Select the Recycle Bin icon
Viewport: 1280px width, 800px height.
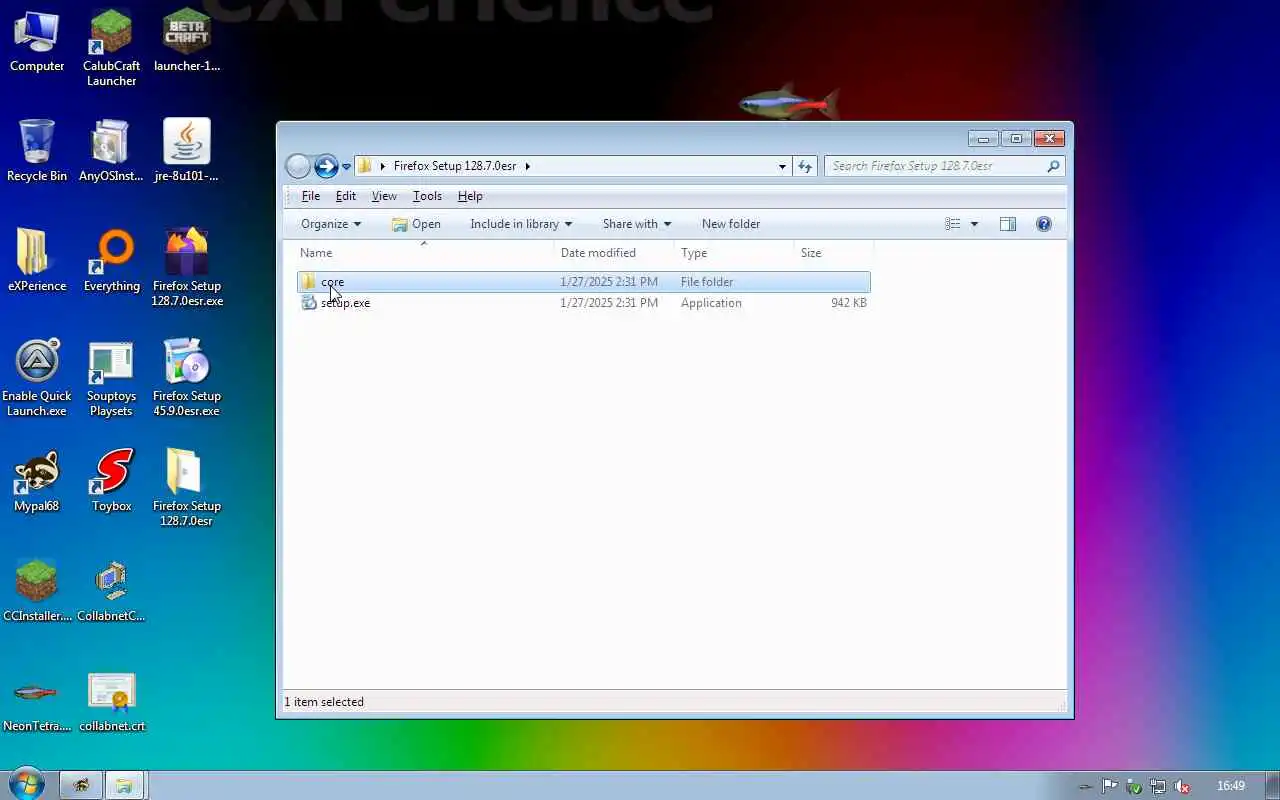tap(37, 152)
